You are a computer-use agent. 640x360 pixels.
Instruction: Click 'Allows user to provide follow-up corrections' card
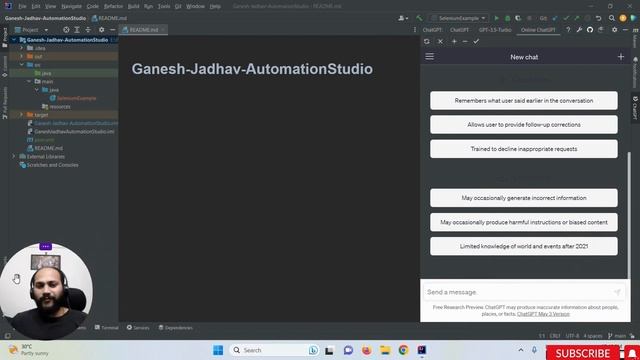(x=524, y=124)
